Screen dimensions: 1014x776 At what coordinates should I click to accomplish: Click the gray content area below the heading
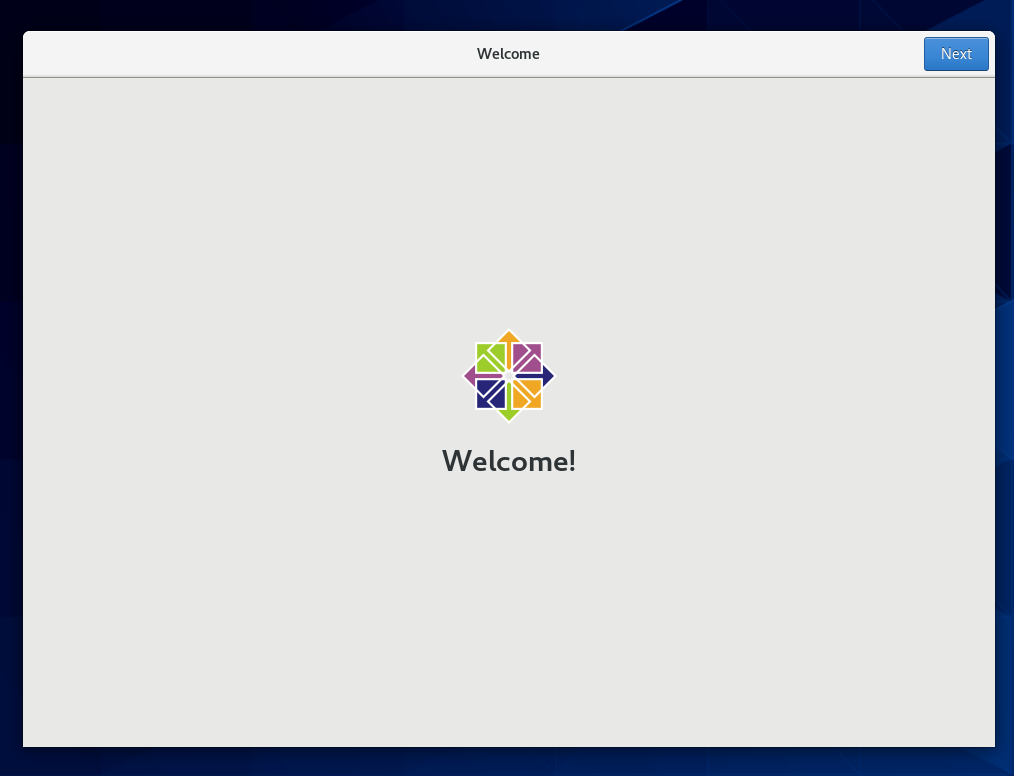tap(508, 600)
